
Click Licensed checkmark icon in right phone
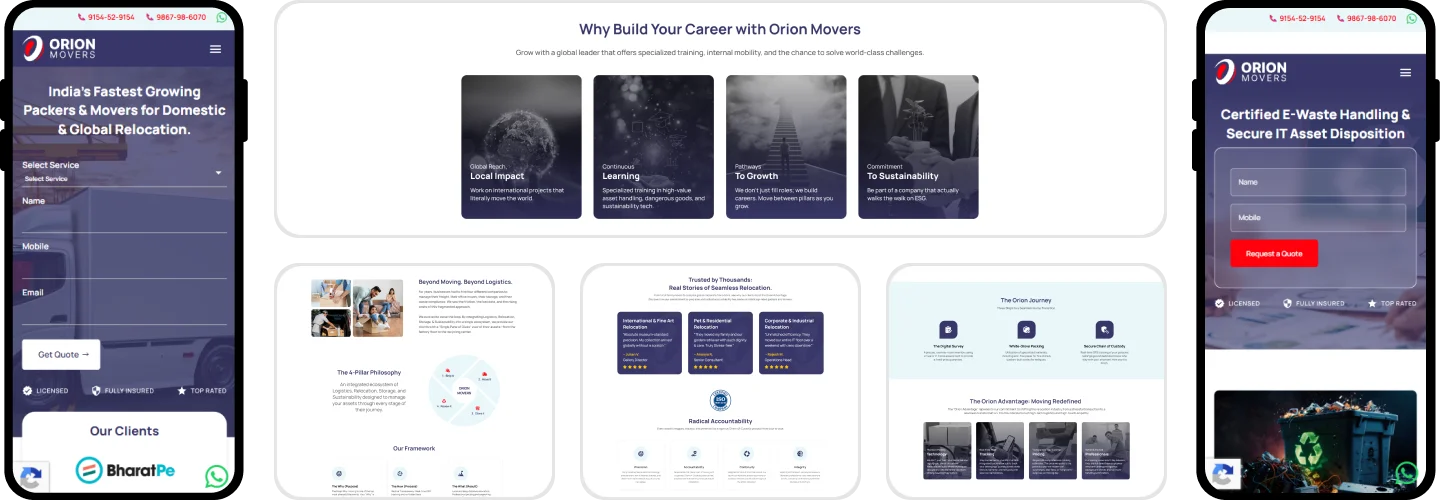pyautogui.click(x=1219, y=303)
